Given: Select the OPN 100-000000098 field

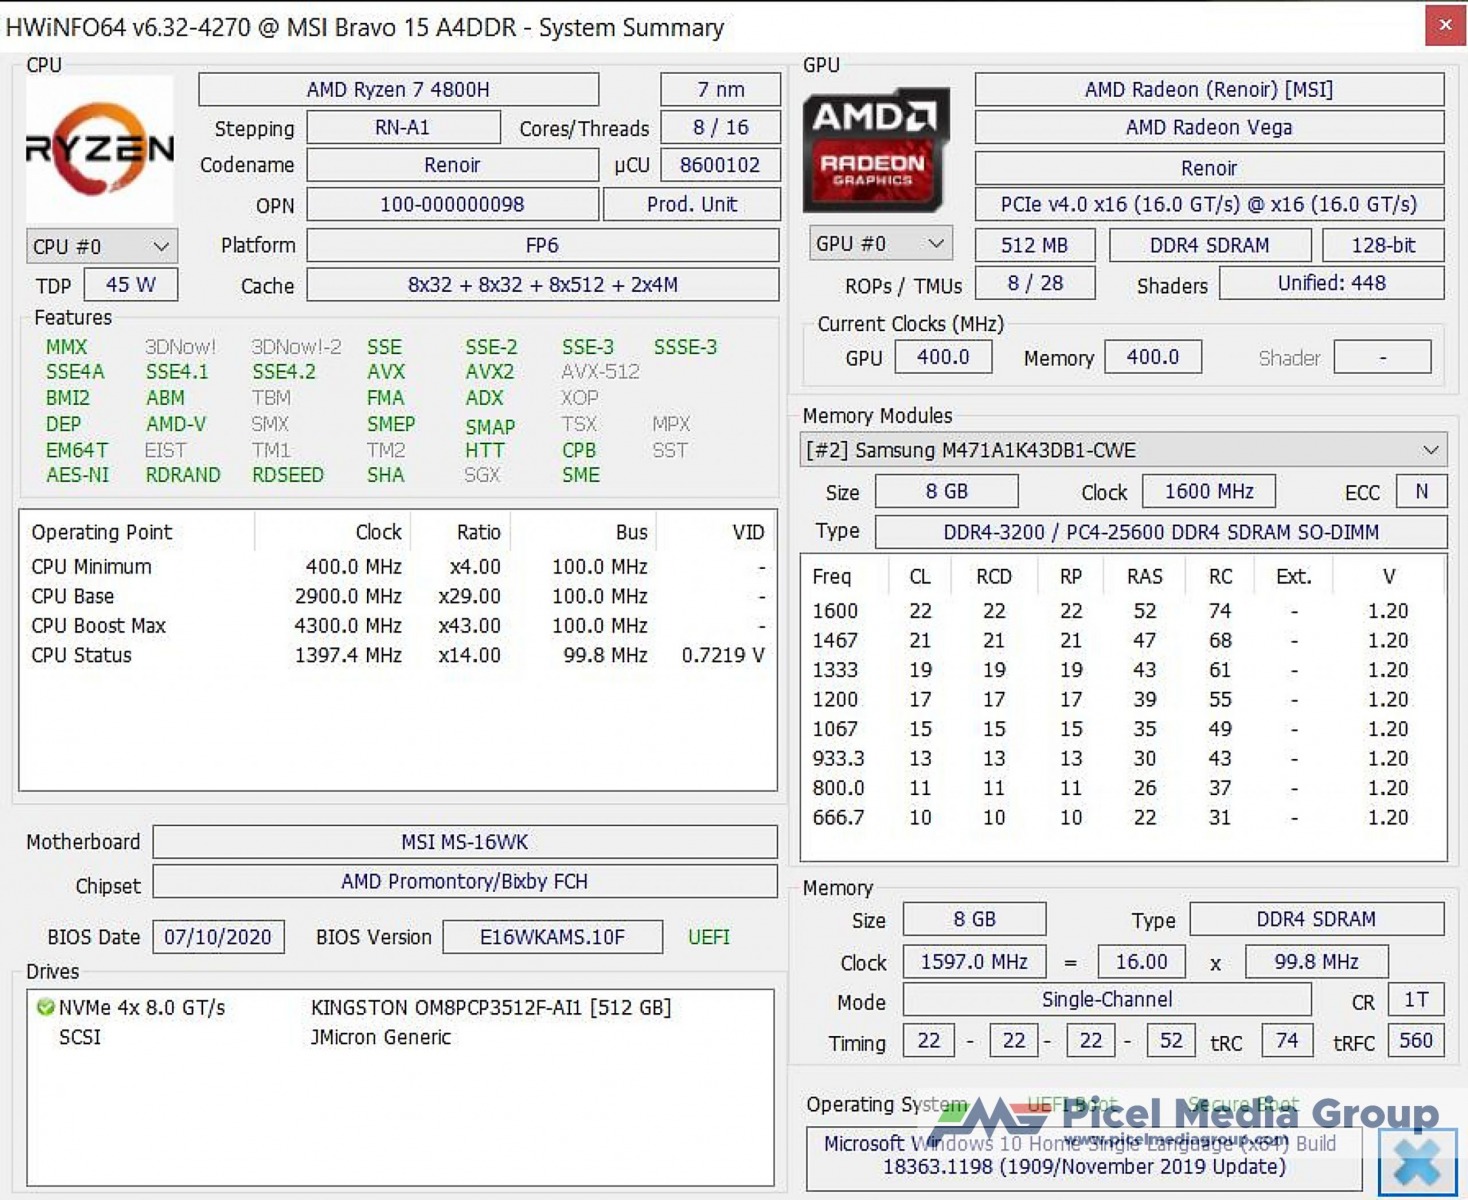Looking at the screenshot, I should click(452, 204).
